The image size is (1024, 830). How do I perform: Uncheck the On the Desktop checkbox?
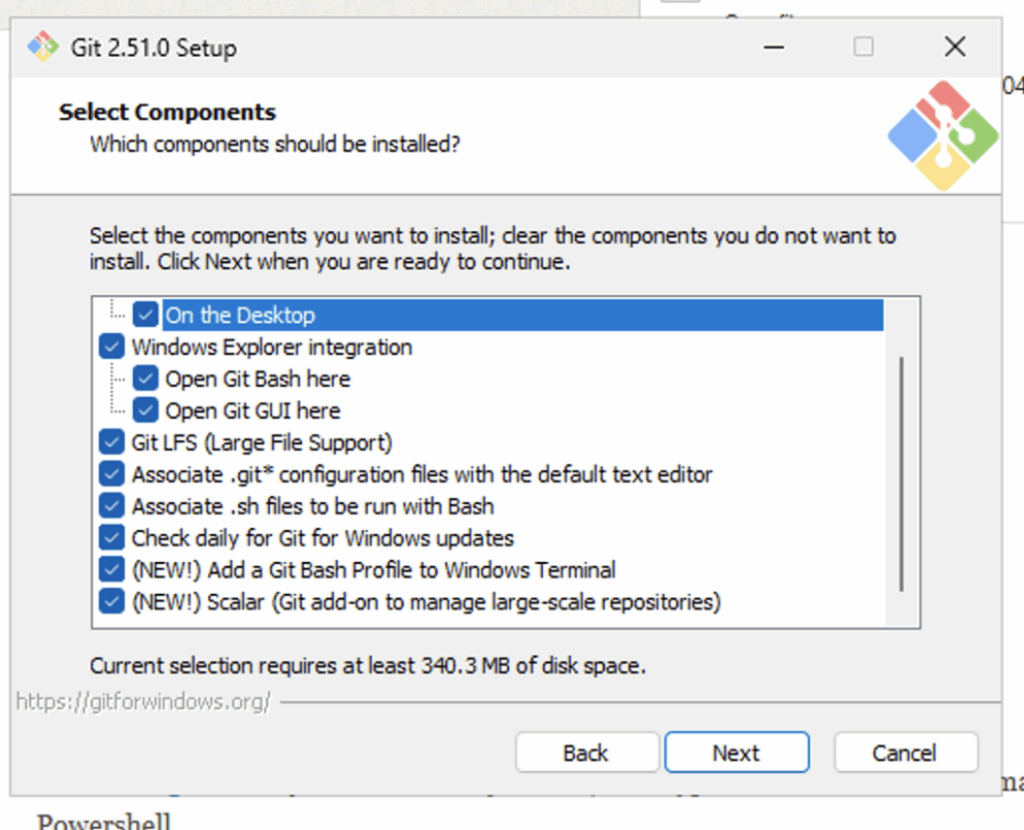point(146,315)
